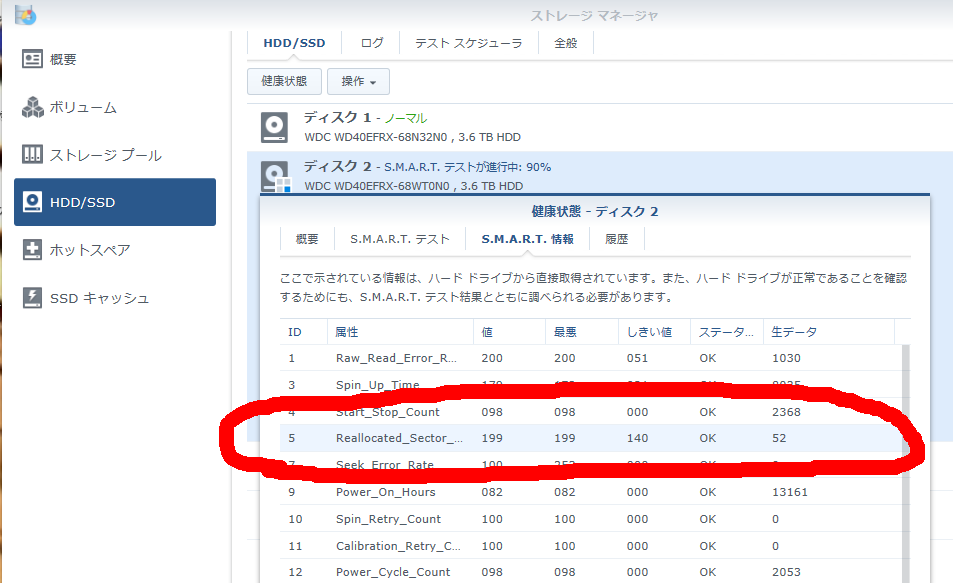Click the ステータス column header

click(727, 332)
